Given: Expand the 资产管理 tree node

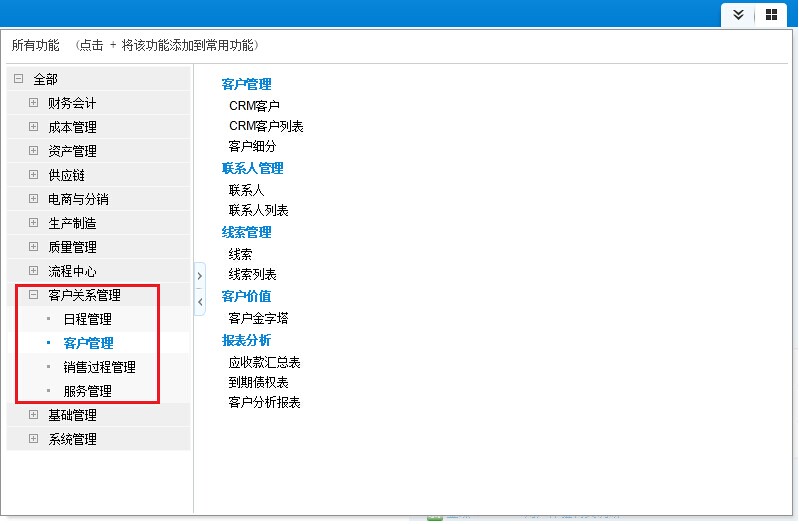Looking at the screenshot, I should pos(34,150).
